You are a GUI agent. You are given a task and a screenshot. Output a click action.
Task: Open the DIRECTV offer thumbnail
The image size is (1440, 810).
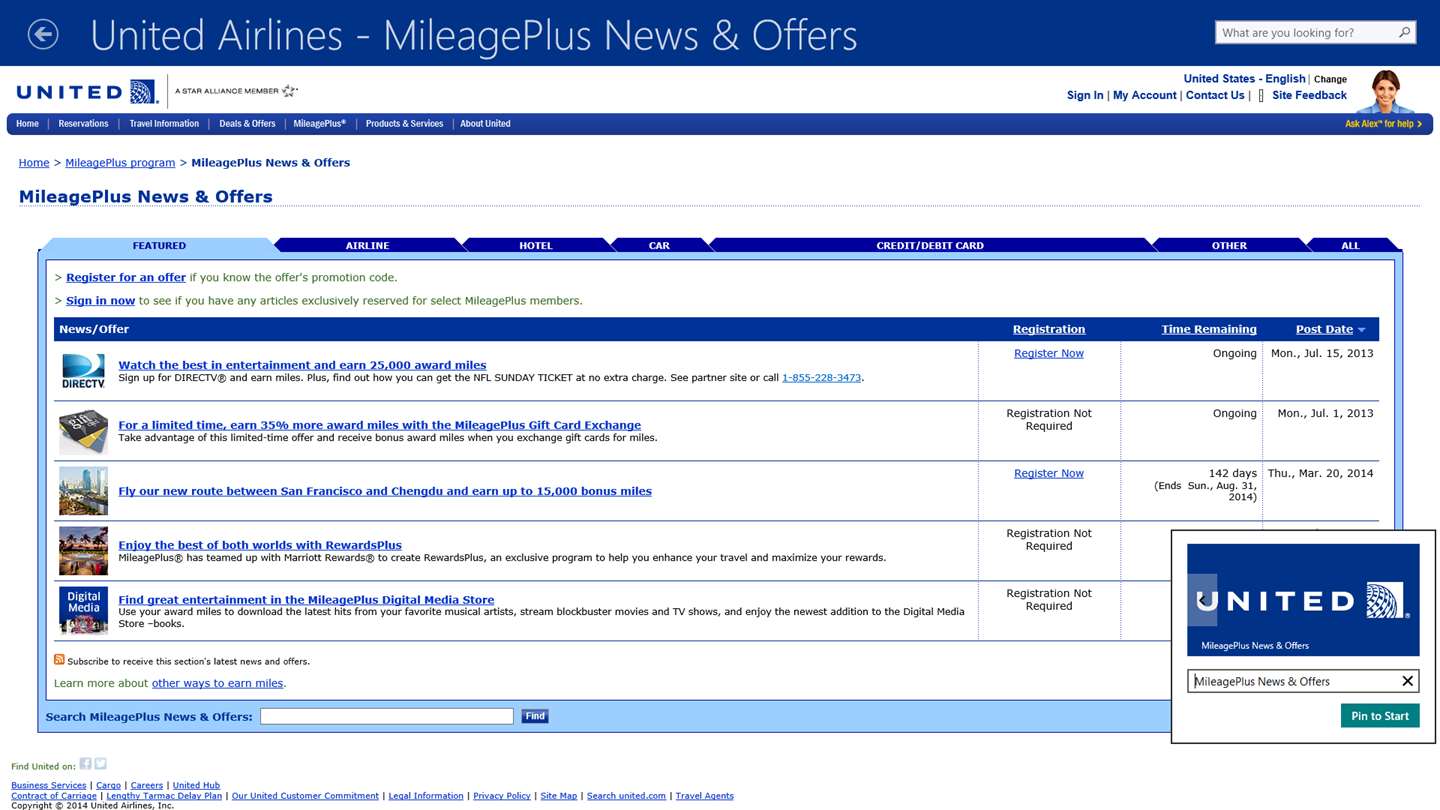click(83, 371)
